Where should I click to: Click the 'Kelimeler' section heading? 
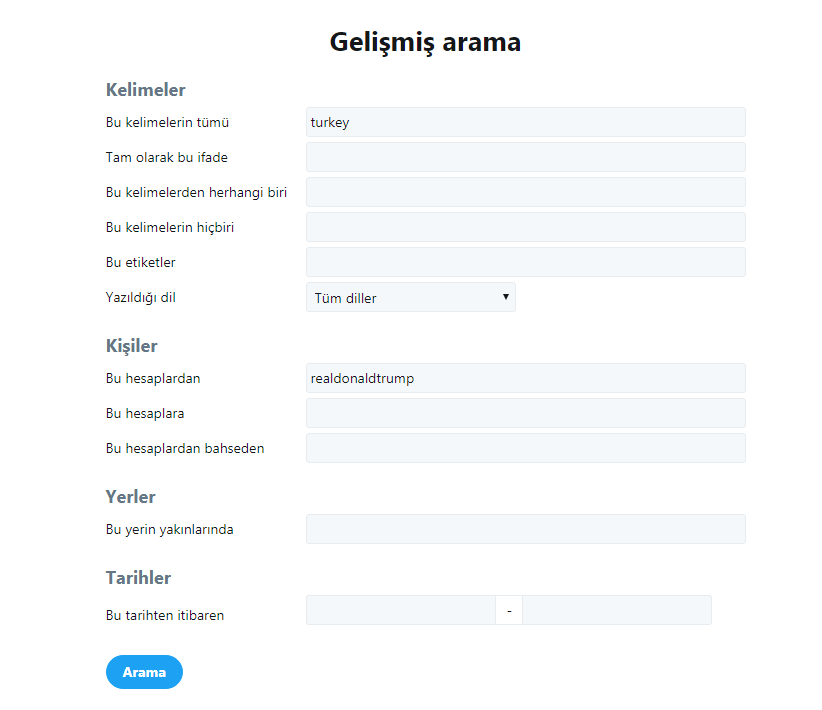146,90
